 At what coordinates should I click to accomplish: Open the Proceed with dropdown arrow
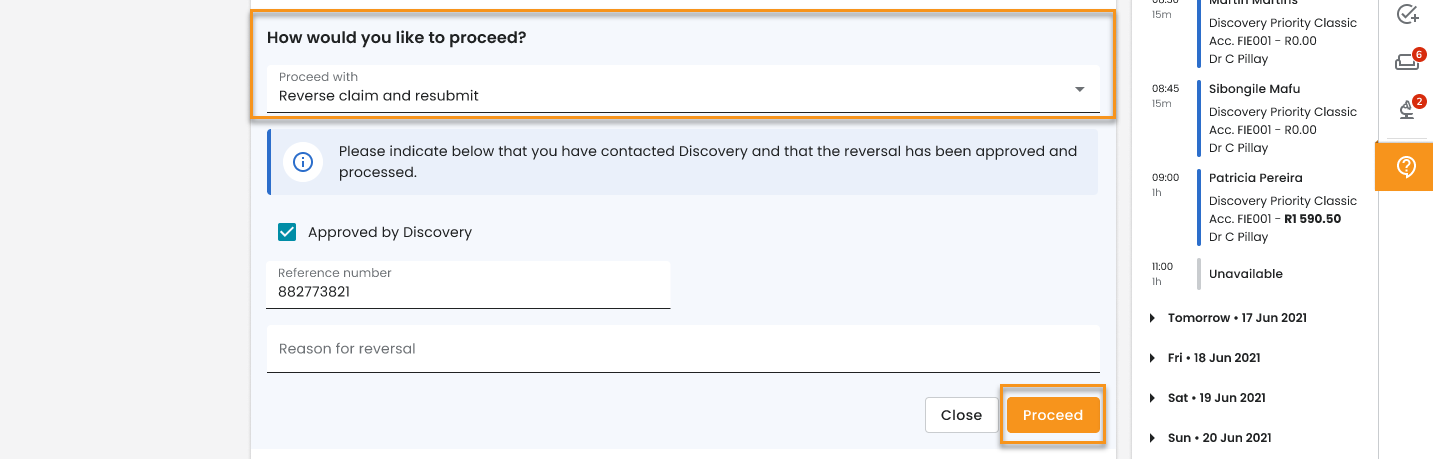1079,89
